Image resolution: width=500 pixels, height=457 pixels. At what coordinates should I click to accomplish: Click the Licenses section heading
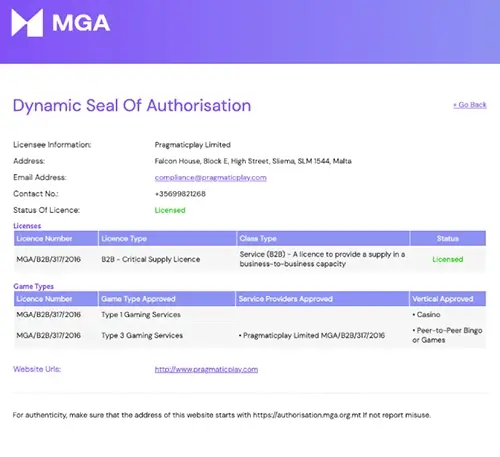[x=27, y=226]
